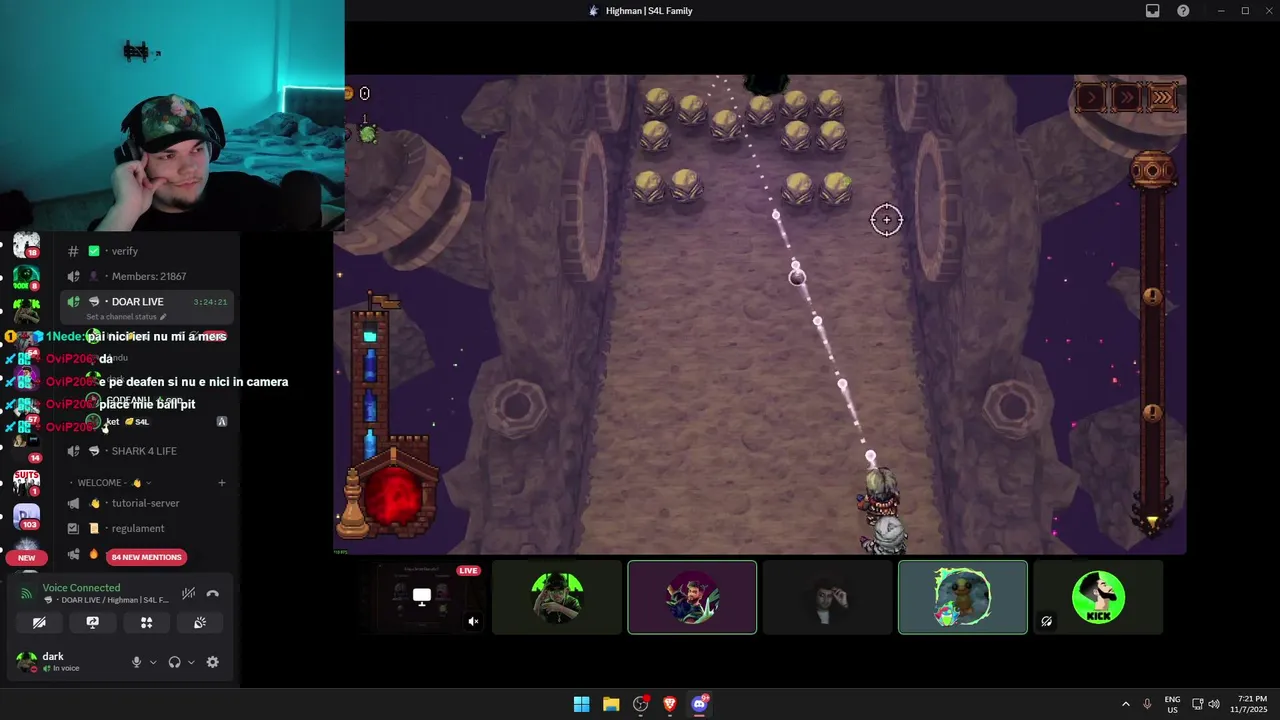Image resolution: width=1280 pixels, height=720 pixels.
Task: Expand microphone input options arrow
Action: (x=153, y=662)
